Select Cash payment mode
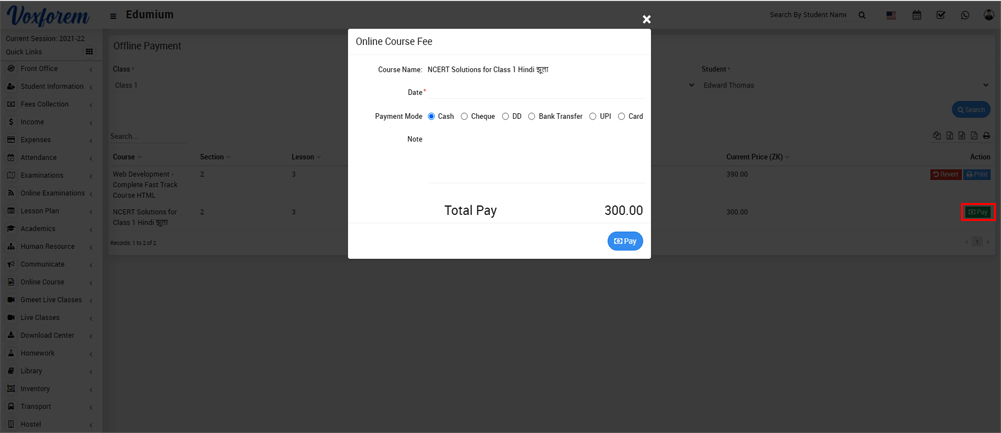The image size is (1001, 433). [x=432, y=116]
